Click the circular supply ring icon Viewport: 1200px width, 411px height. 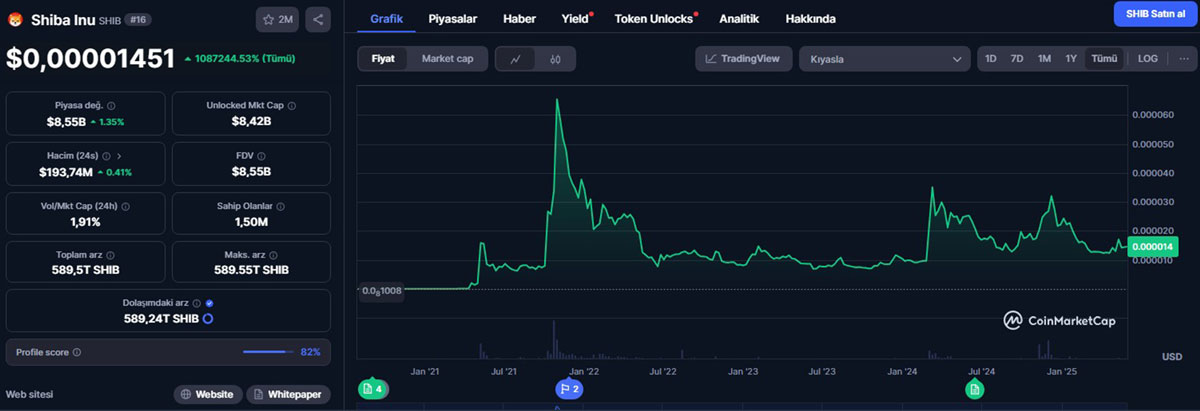[x=207, y=319]
